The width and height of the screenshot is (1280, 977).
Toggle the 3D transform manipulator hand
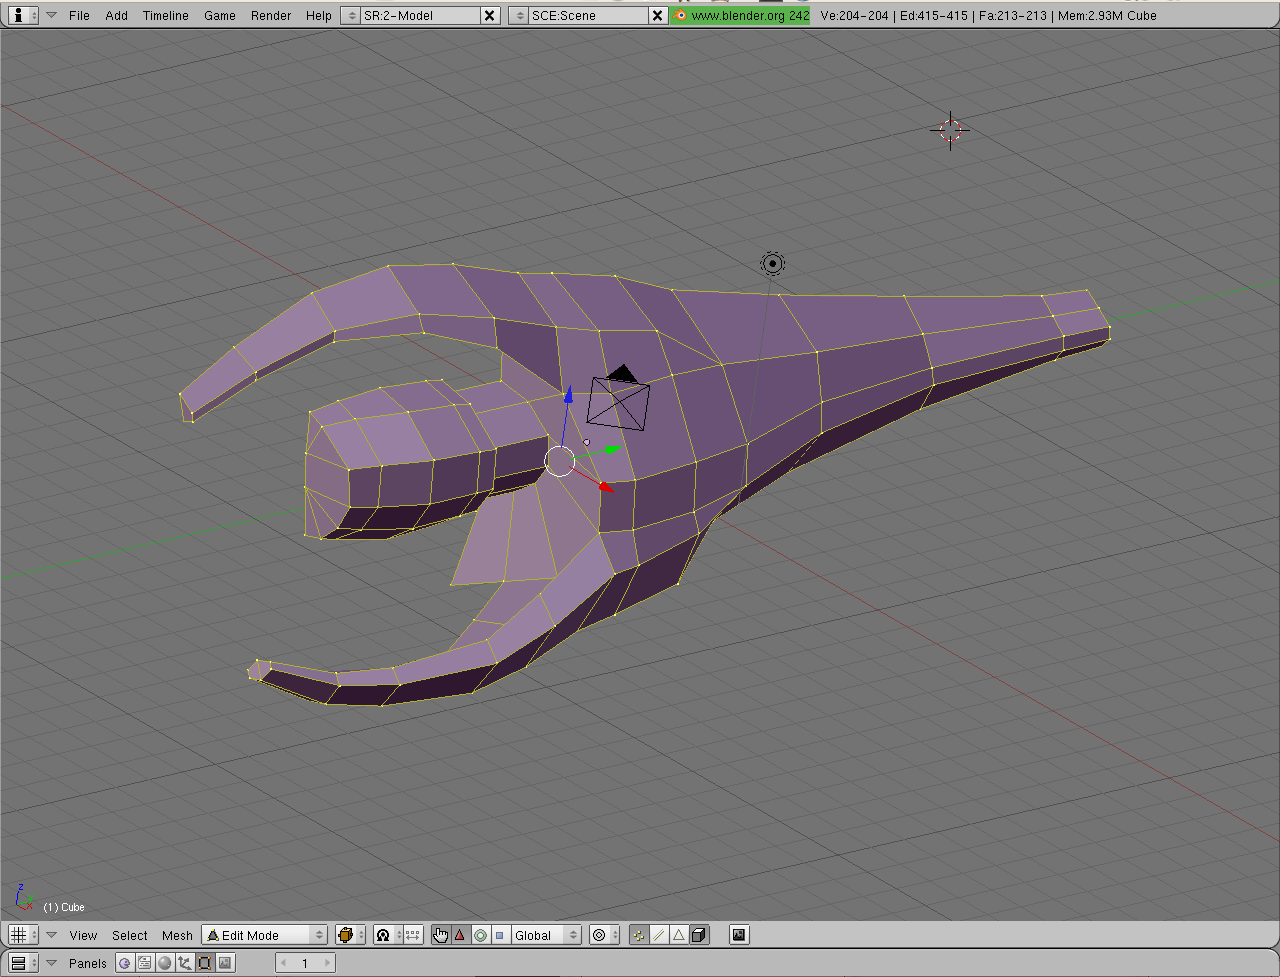440,935
